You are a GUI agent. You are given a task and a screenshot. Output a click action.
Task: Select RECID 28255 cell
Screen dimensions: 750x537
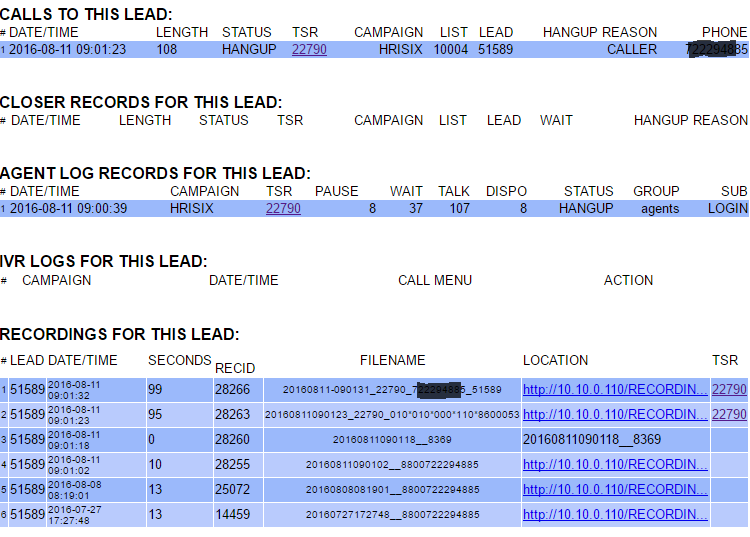238,464
